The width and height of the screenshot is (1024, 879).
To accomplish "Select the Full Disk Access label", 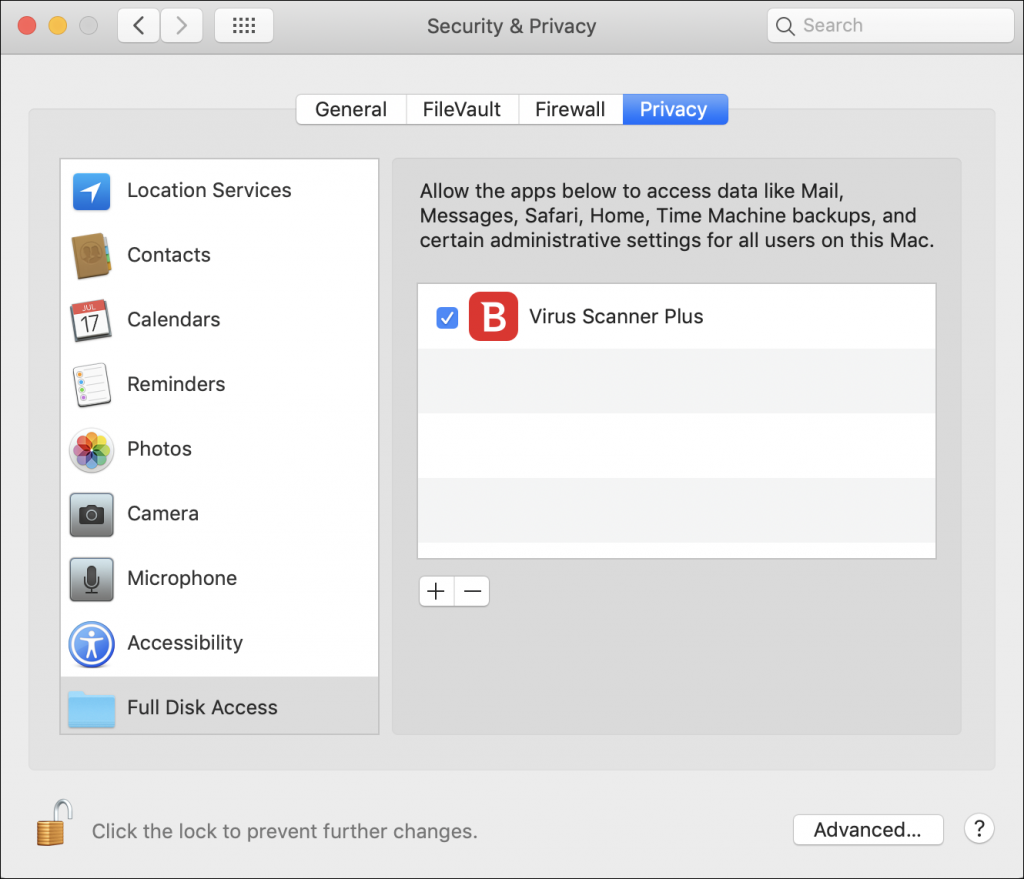I will click(x=202, y=707).
